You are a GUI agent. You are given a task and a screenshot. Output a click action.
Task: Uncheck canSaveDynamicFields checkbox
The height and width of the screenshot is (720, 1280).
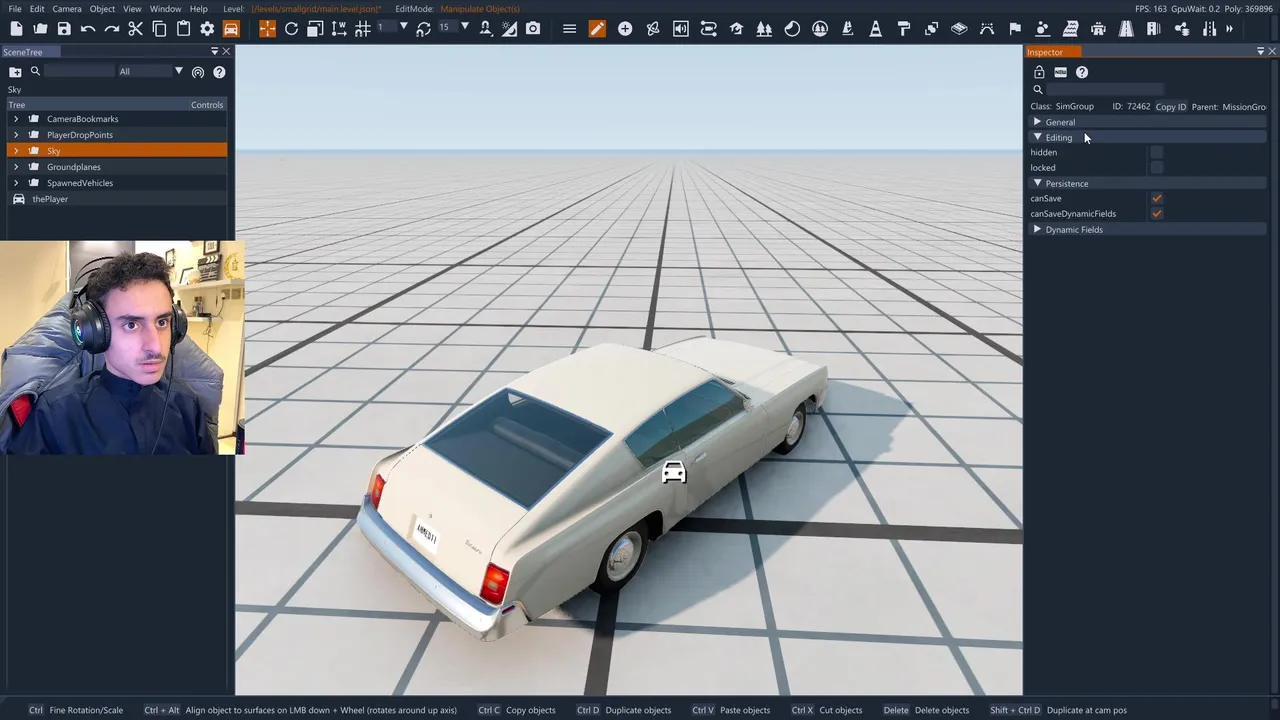point(1157,214)
